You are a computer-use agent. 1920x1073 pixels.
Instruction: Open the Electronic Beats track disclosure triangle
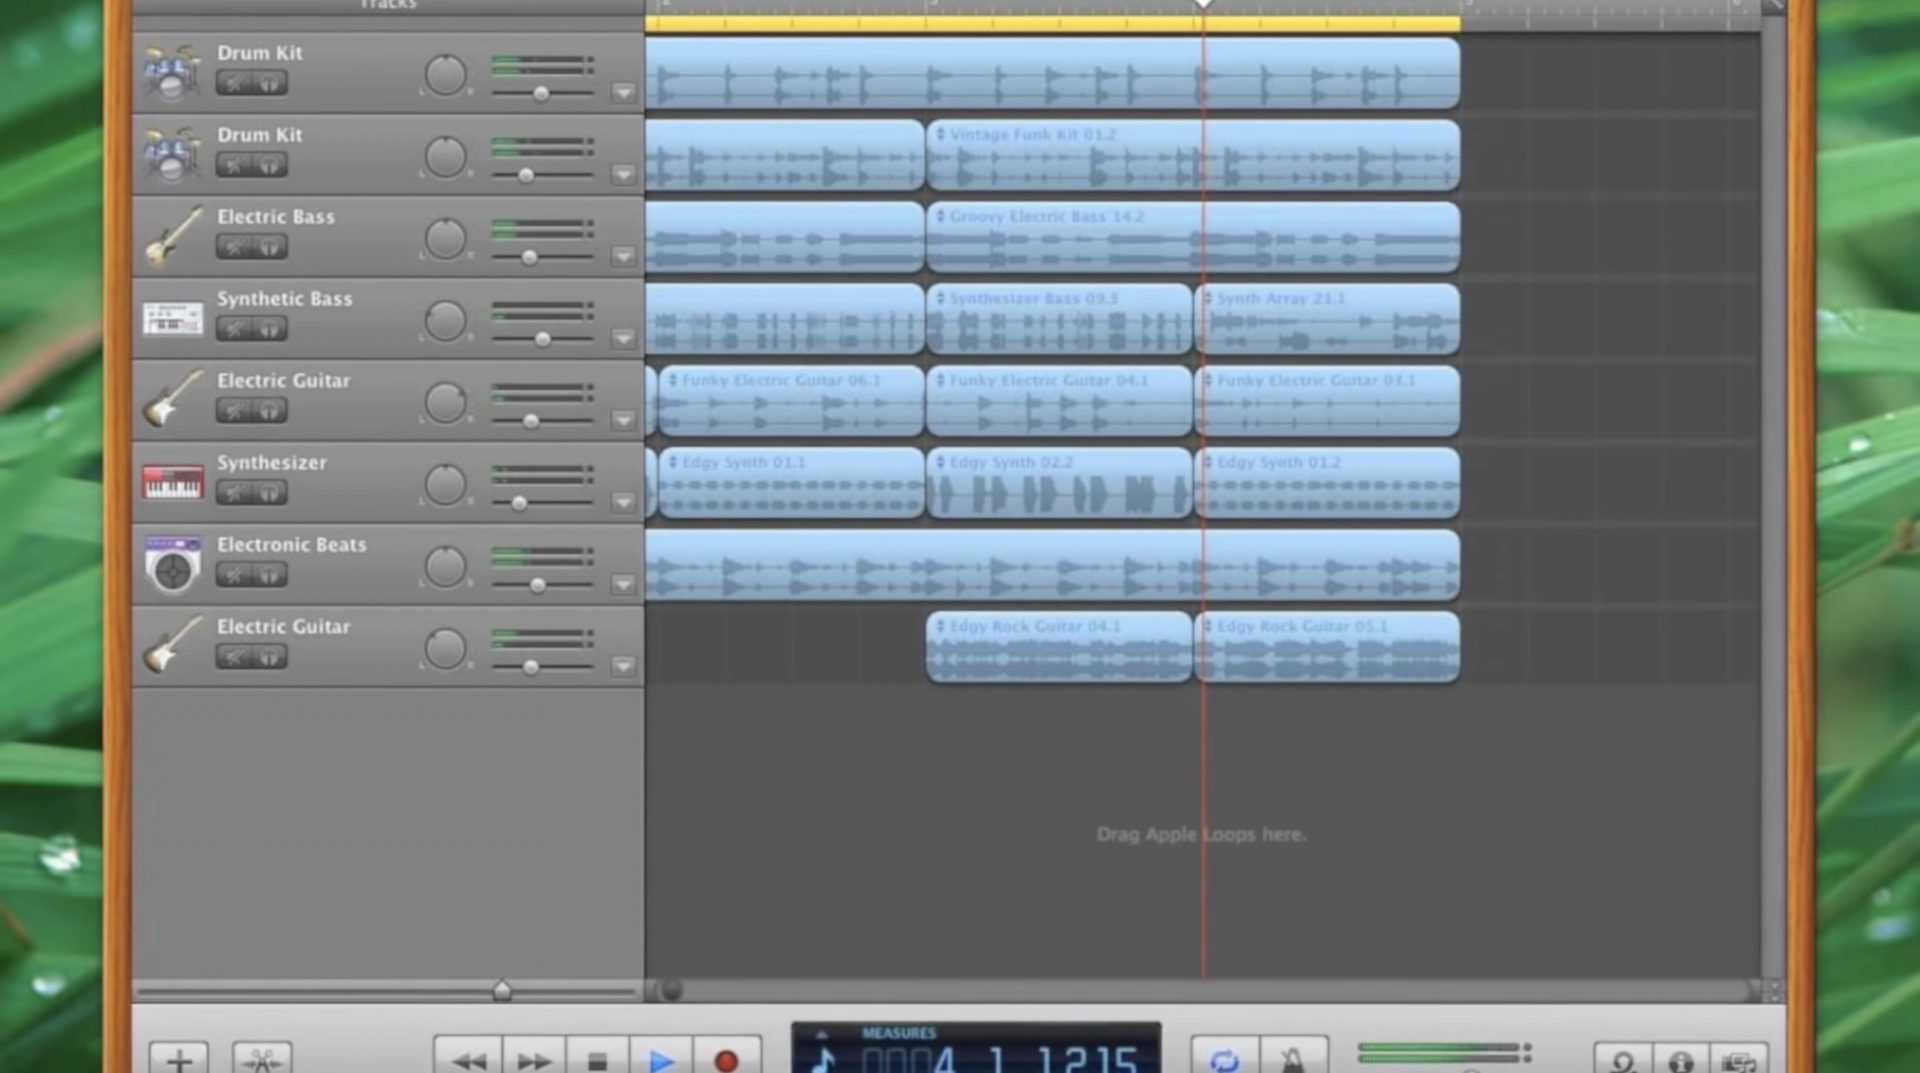[x=625, y=584]
